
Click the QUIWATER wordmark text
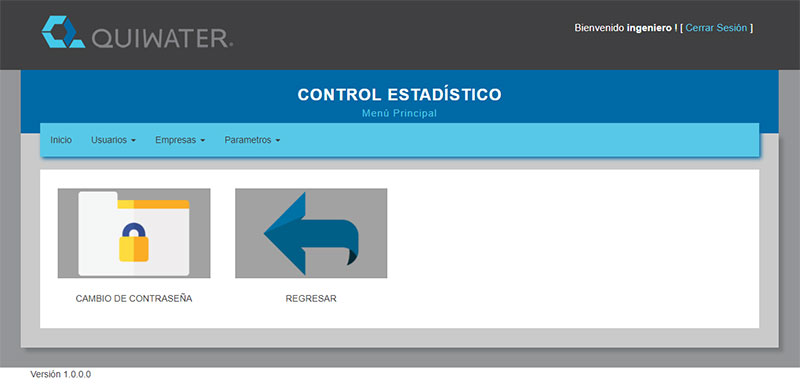162,39
